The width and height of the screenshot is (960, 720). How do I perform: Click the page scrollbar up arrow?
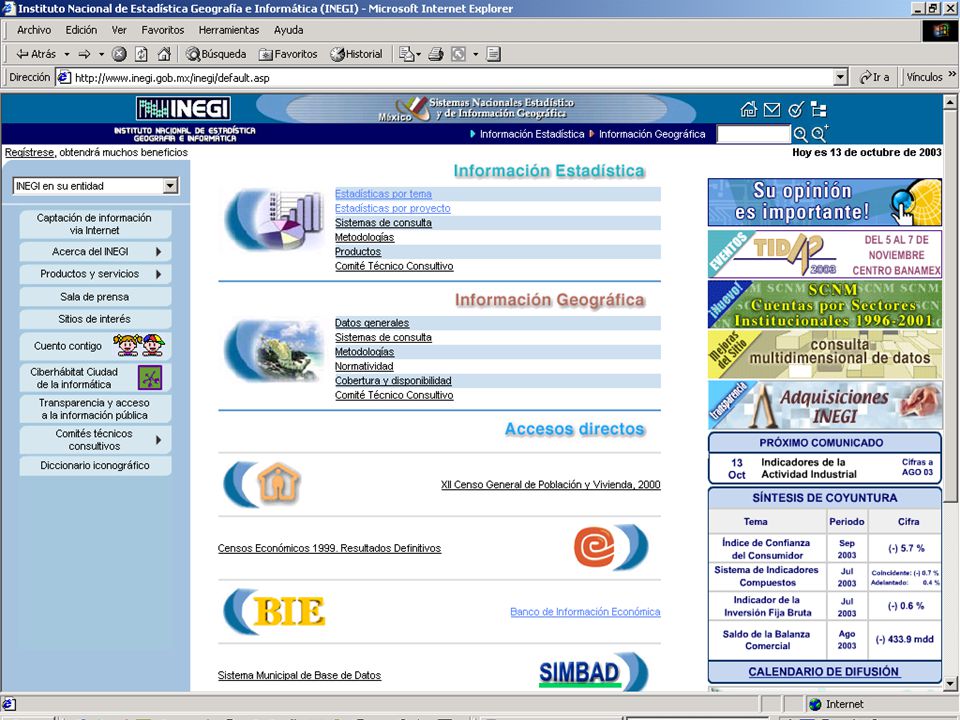click(950, 101)
